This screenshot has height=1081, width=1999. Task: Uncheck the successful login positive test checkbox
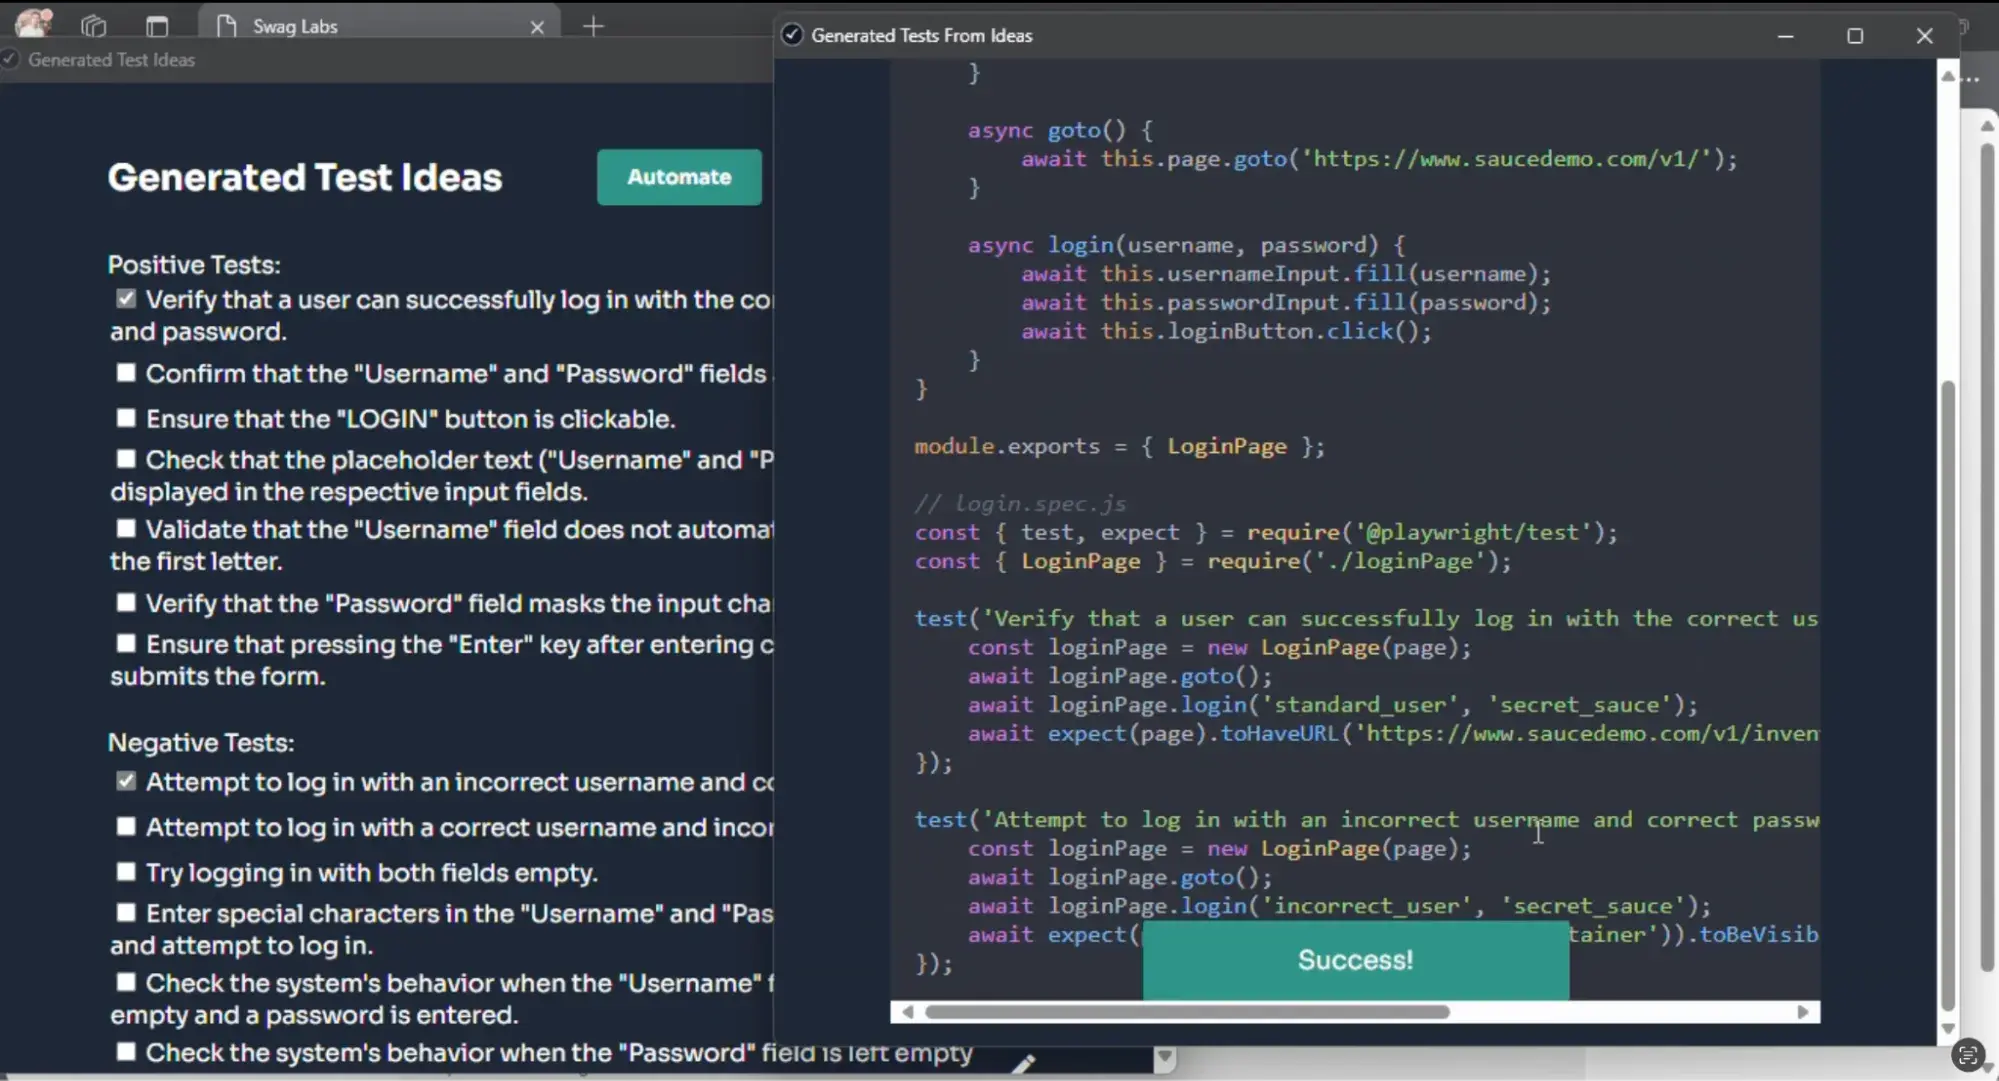coord(126,298)
